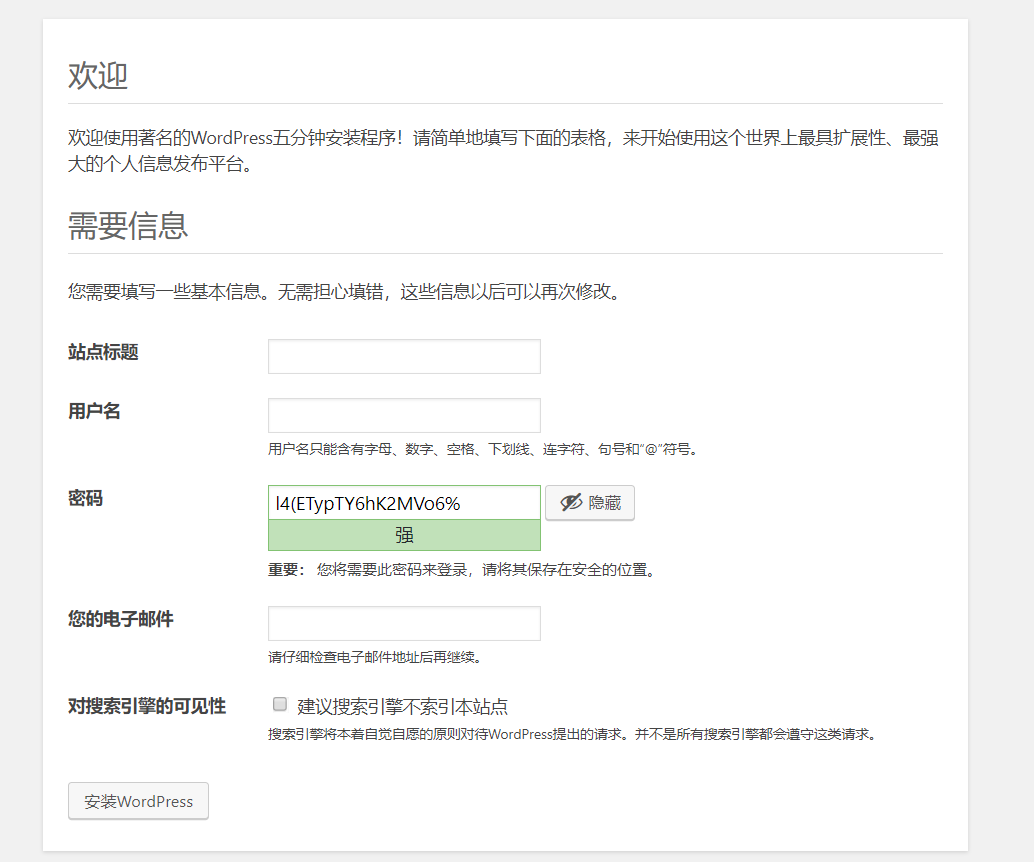
Task: Click into the 用户名 input field
Action: coord(404,415)
